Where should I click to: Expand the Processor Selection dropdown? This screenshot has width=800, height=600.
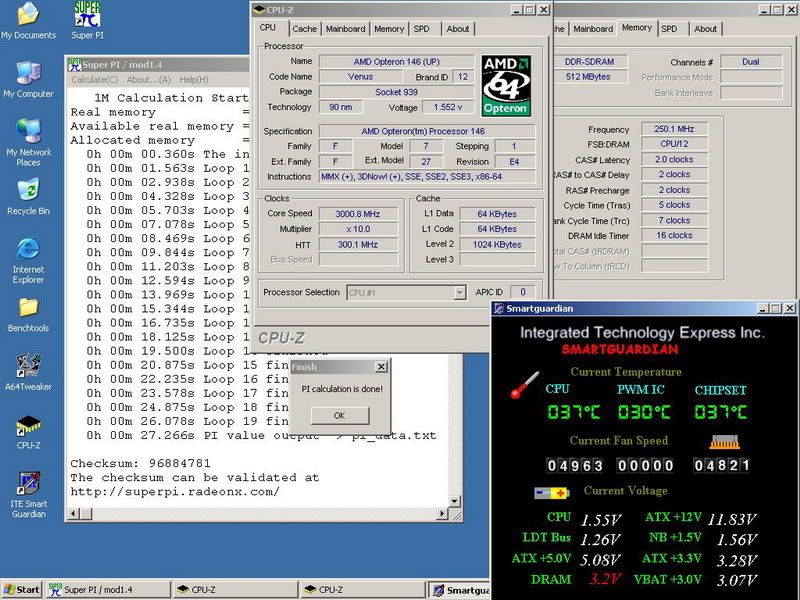459,293
